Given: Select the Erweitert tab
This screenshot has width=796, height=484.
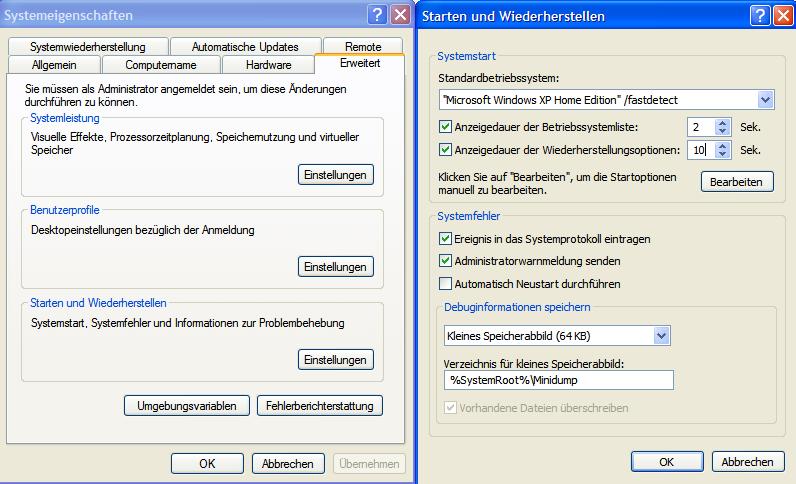Looking at the screenshot, I should 360,63.
